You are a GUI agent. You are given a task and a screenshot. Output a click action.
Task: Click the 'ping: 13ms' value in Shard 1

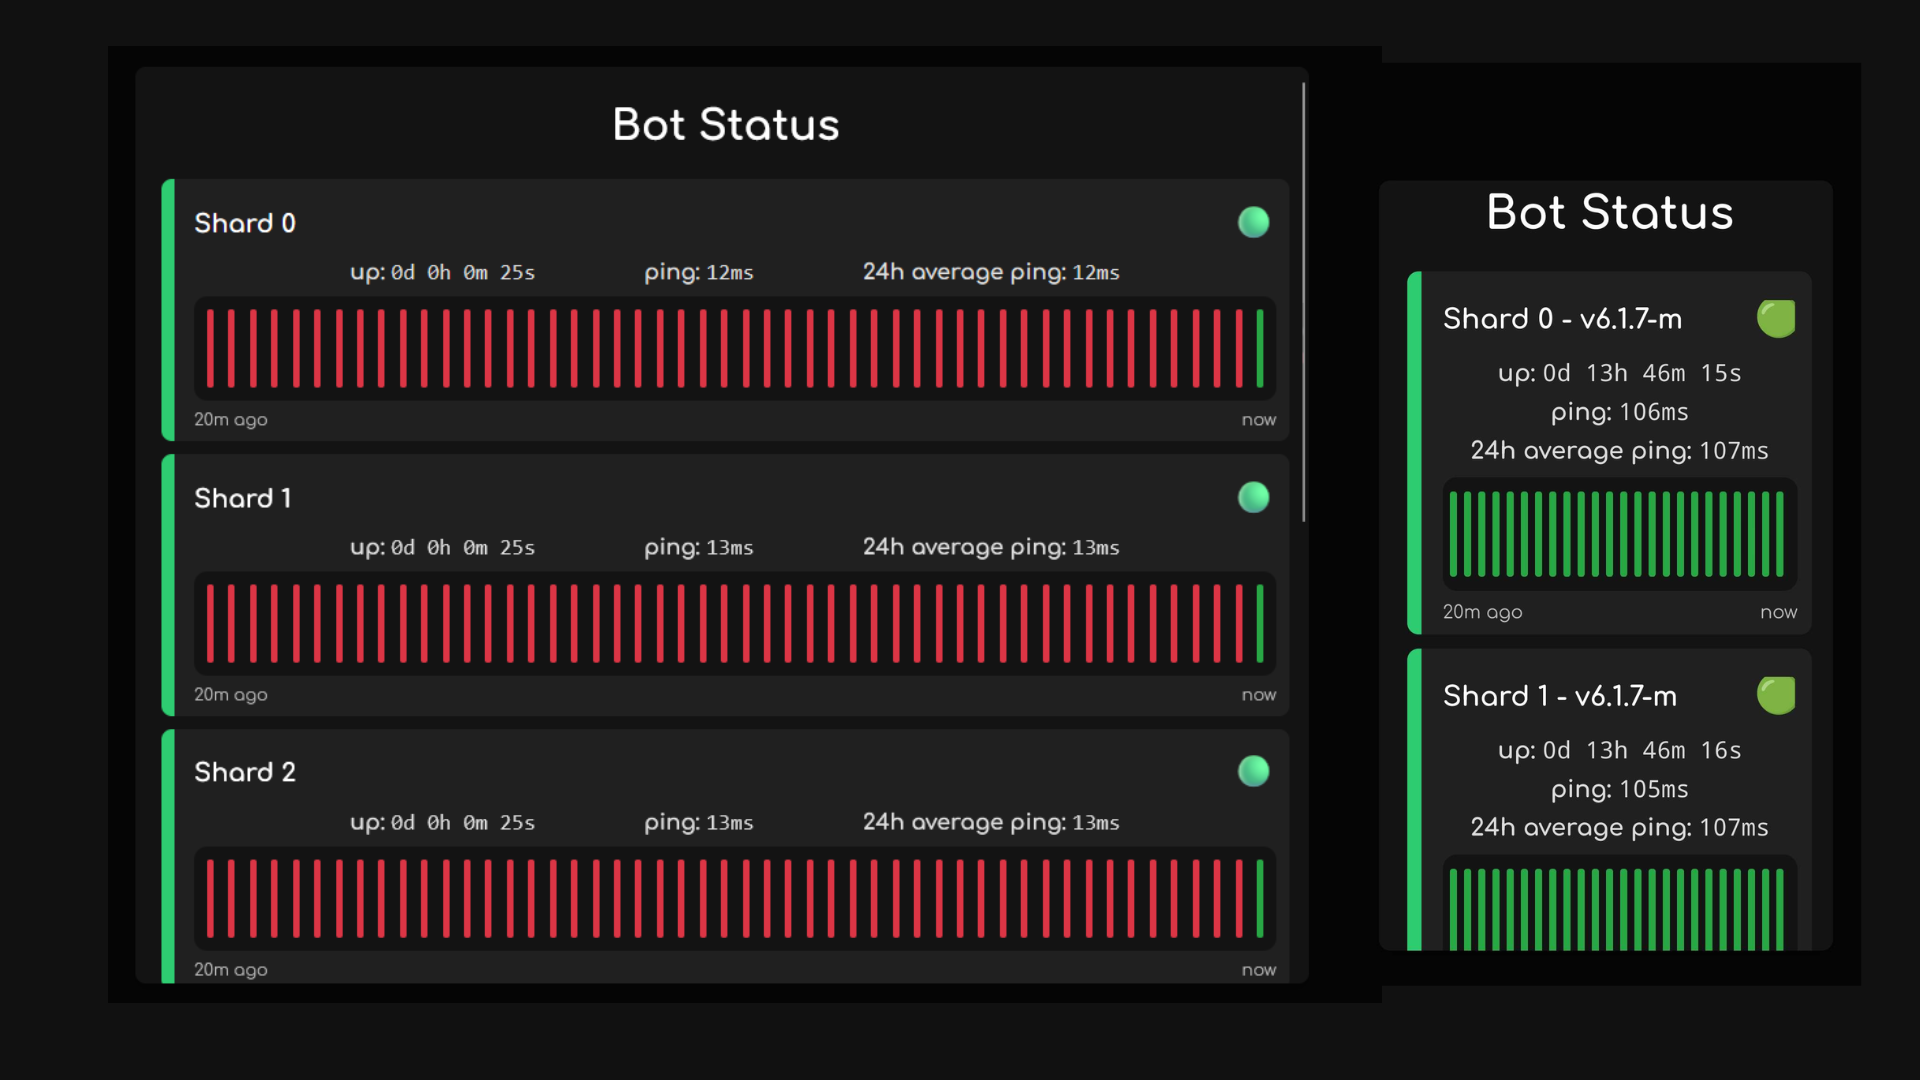(699, 547)
